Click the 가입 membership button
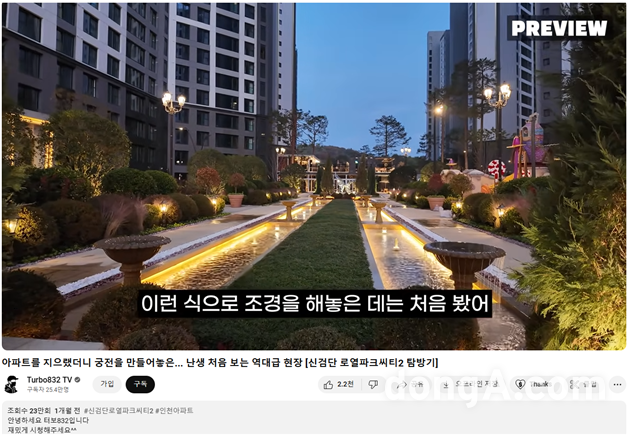Screen dimensions: 629x435 click(107, 384)
